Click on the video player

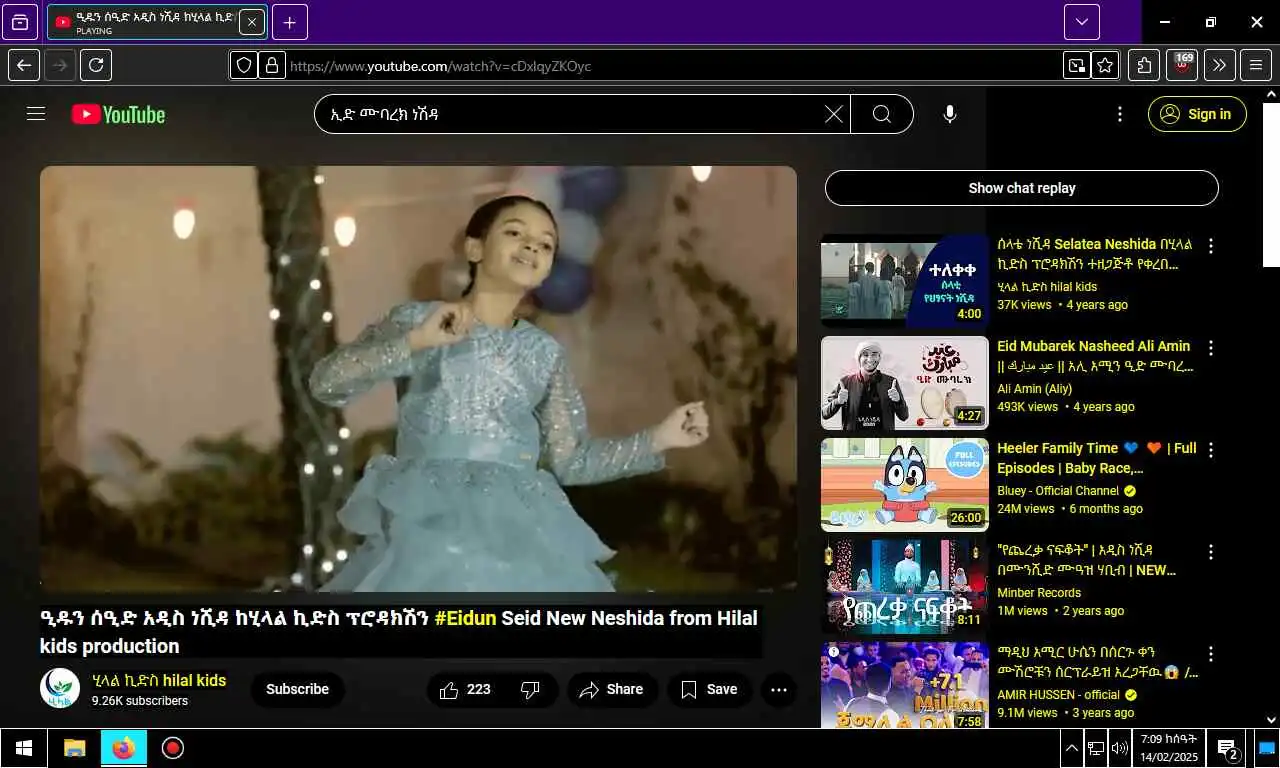418,378
